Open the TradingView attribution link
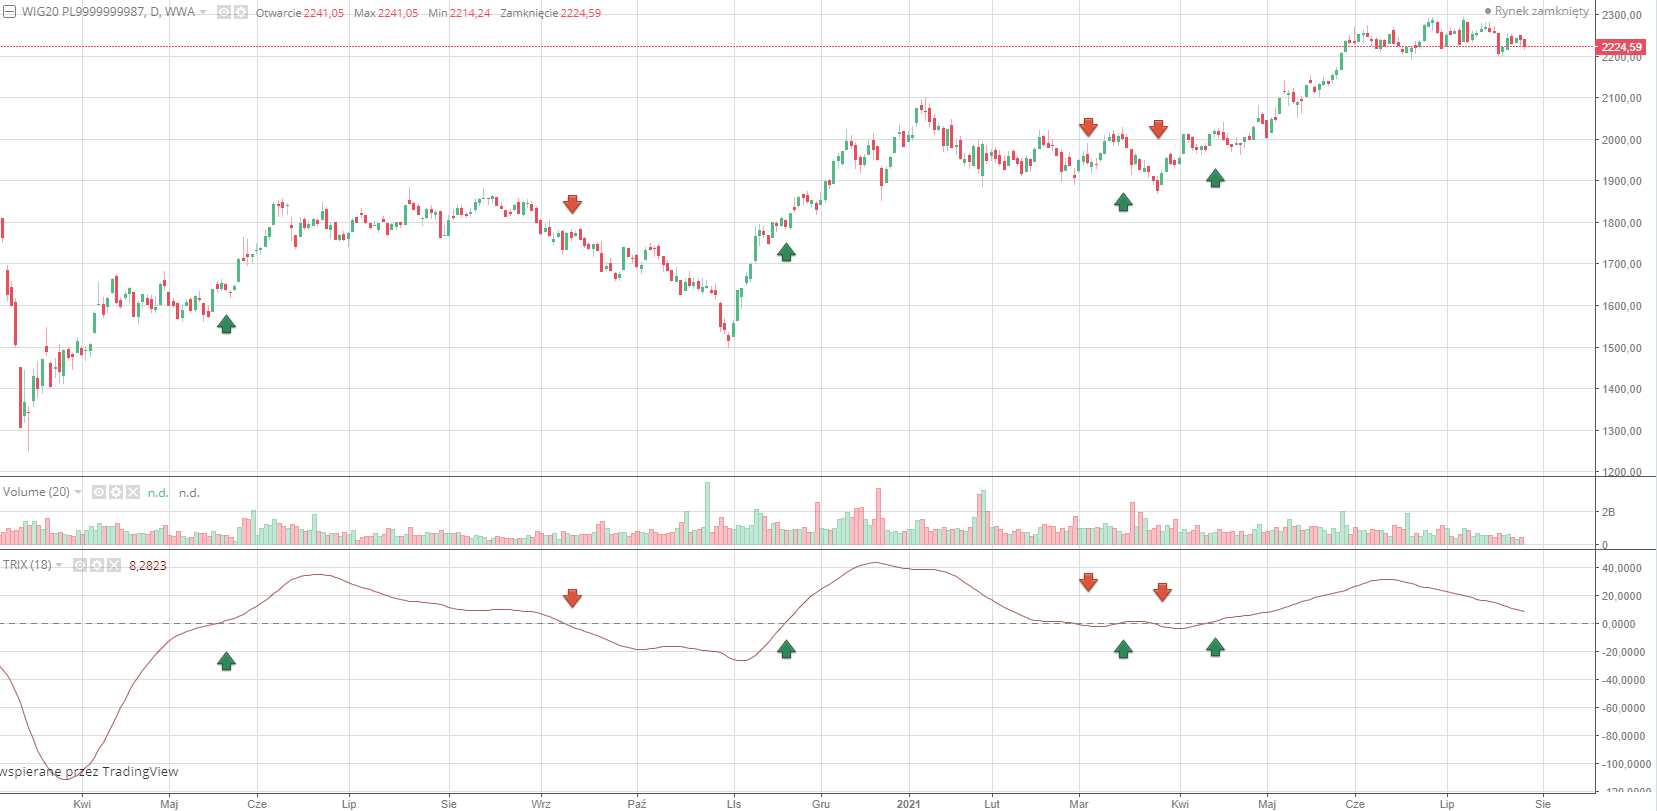This screenshot has width=1657, height=811. (x=89, y=771)
